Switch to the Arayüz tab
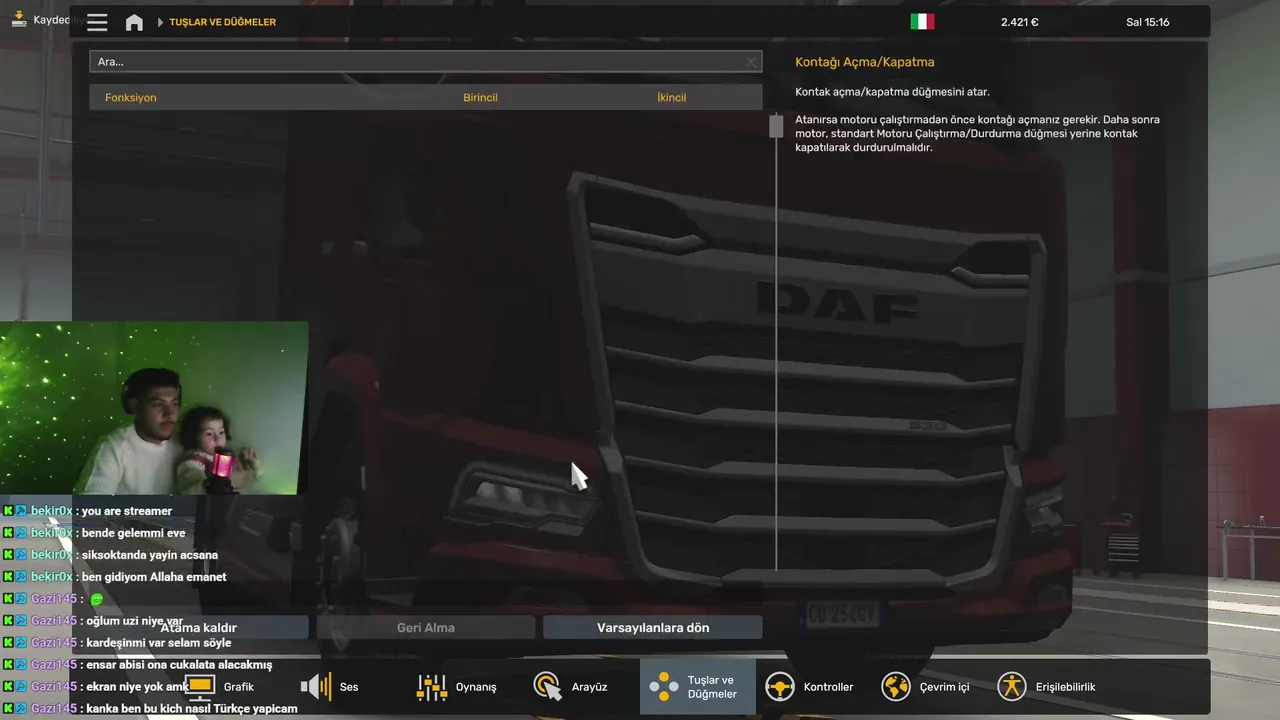This screenshot has width=1280, height=720. click(x=571, y=687)
